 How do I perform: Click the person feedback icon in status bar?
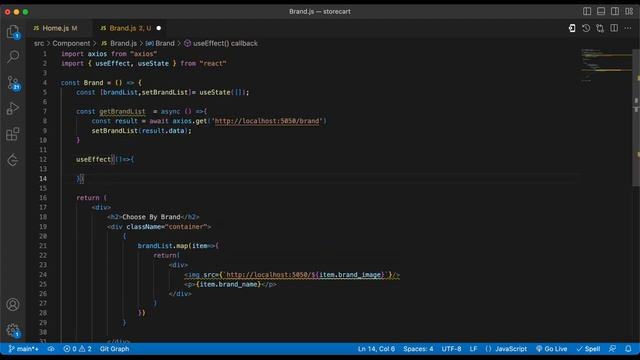tap(612, 349)
